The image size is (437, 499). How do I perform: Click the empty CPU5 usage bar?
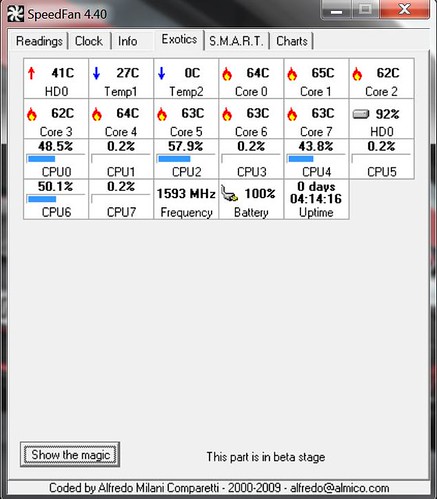tap(381, 159)
